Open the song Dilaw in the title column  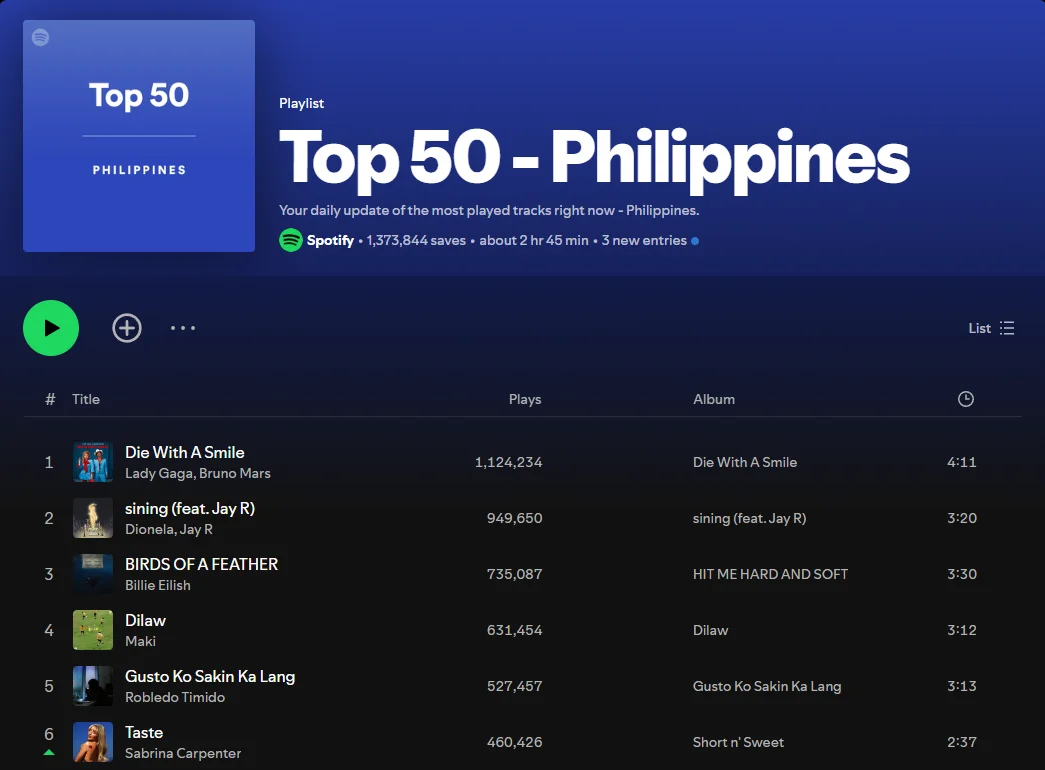pyautogui.click(x=145, y=620)
